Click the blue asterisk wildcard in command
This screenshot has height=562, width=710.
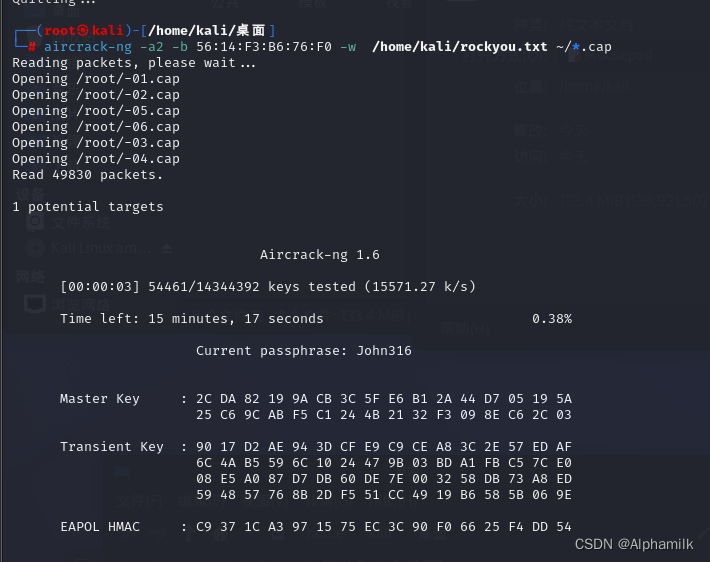click(x=576, y=46)
